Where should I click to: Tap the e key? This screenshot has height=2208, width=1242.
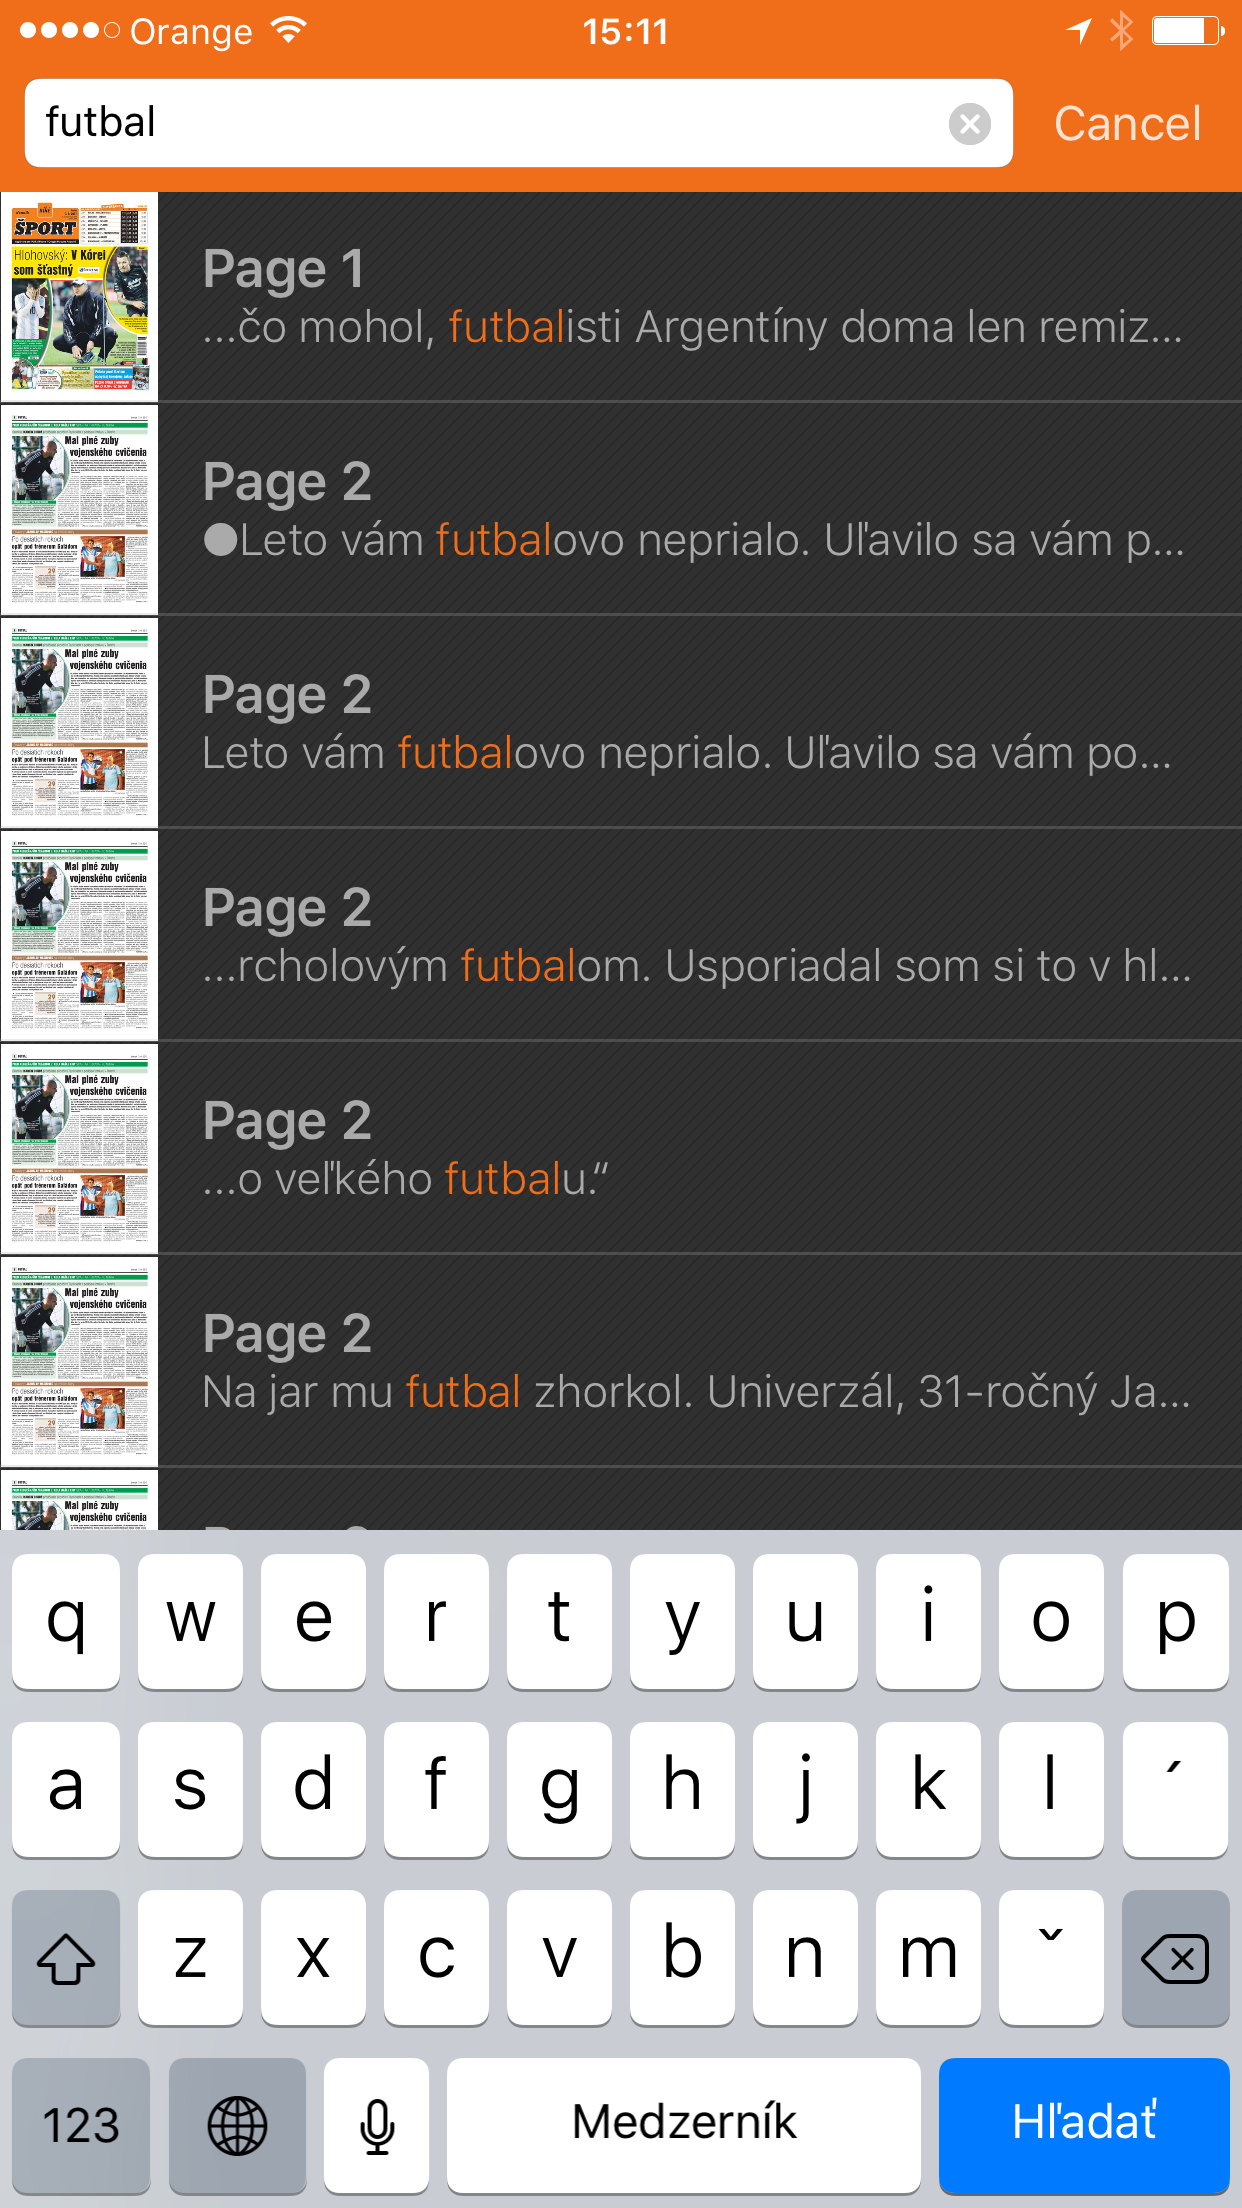pyautogui.click(x=313, y=1621)
